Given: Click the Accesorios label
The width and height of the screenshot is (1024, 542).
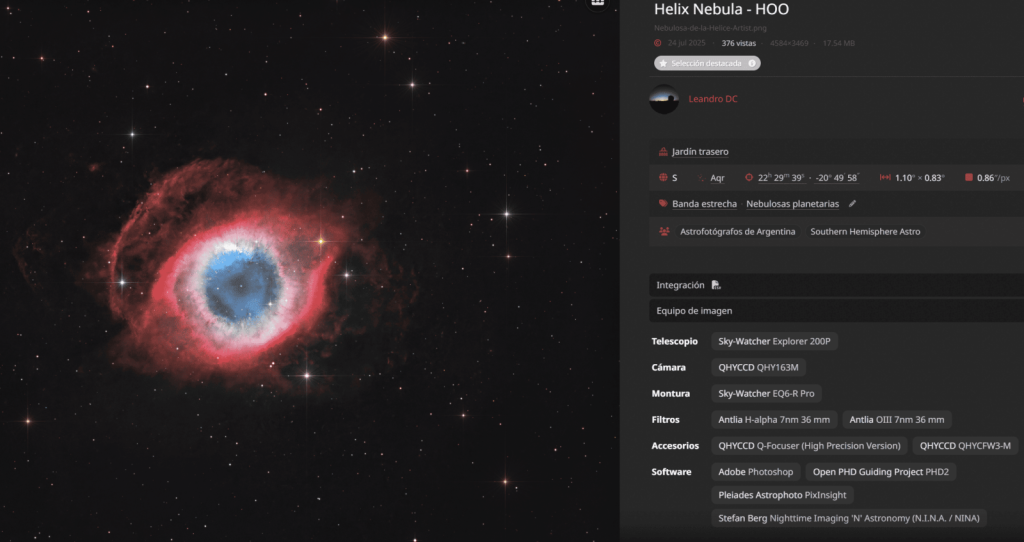Looking at the screenshot, I should [x=675, y=445].
